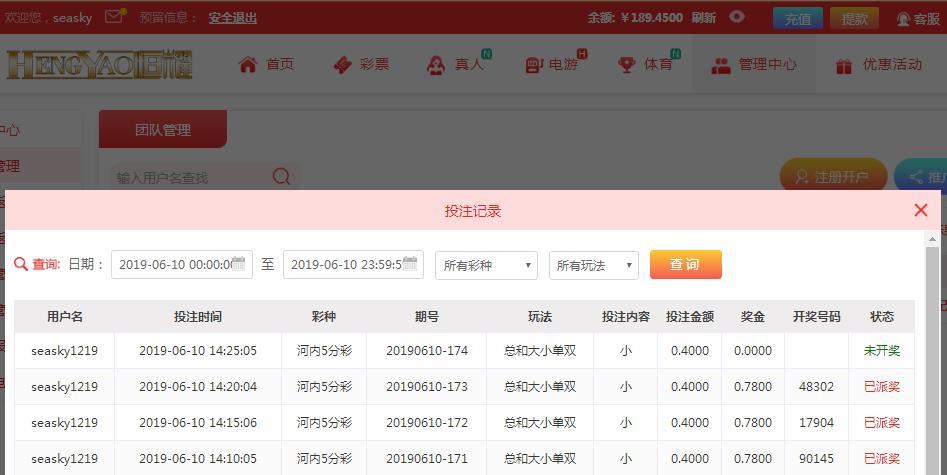Click the 刷新 balance refresh link
The image size is (947, 475).
703,18
